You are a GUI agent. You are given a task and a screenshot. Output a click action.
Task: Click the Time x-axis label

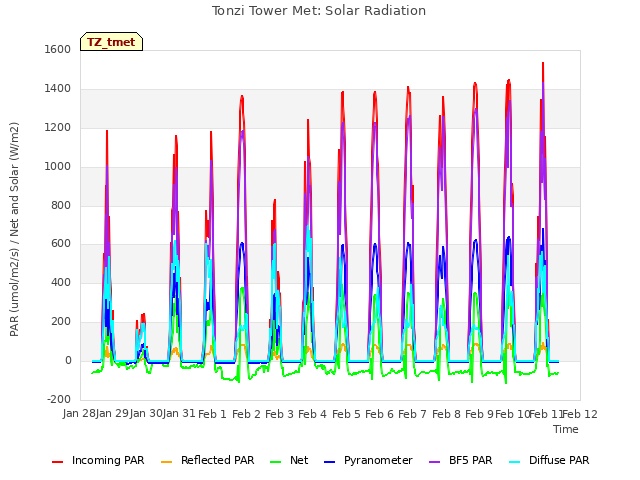pyautogui.click(x=566, y=429)
